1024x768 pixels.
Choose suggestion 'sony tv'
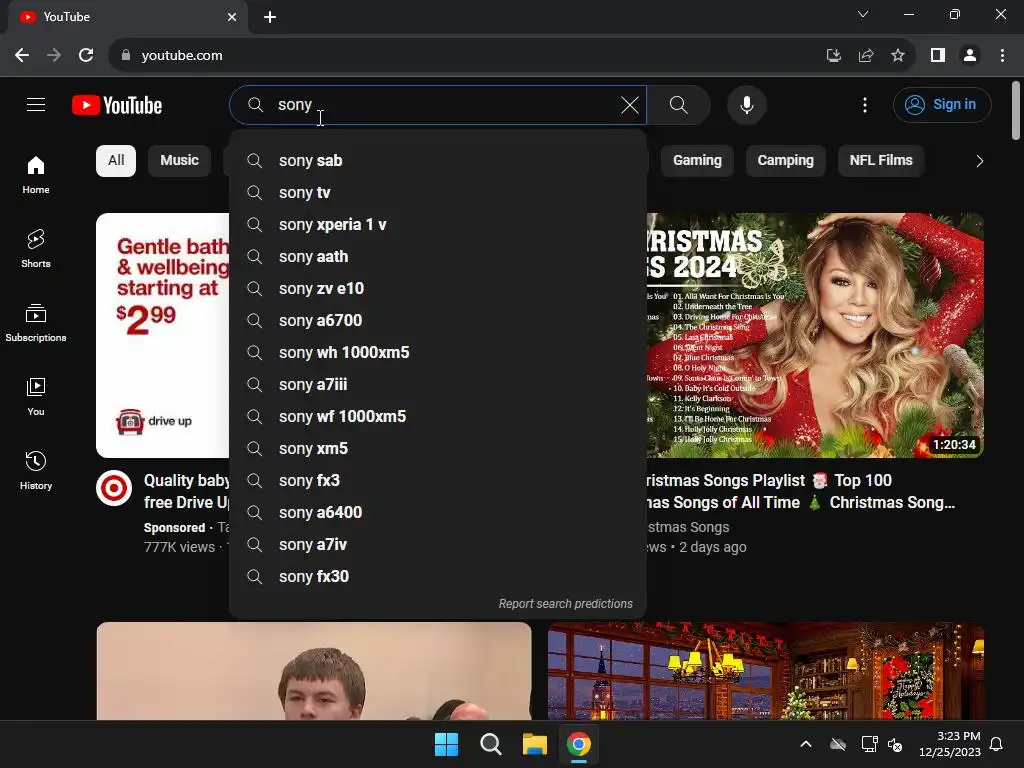[438, 193]
